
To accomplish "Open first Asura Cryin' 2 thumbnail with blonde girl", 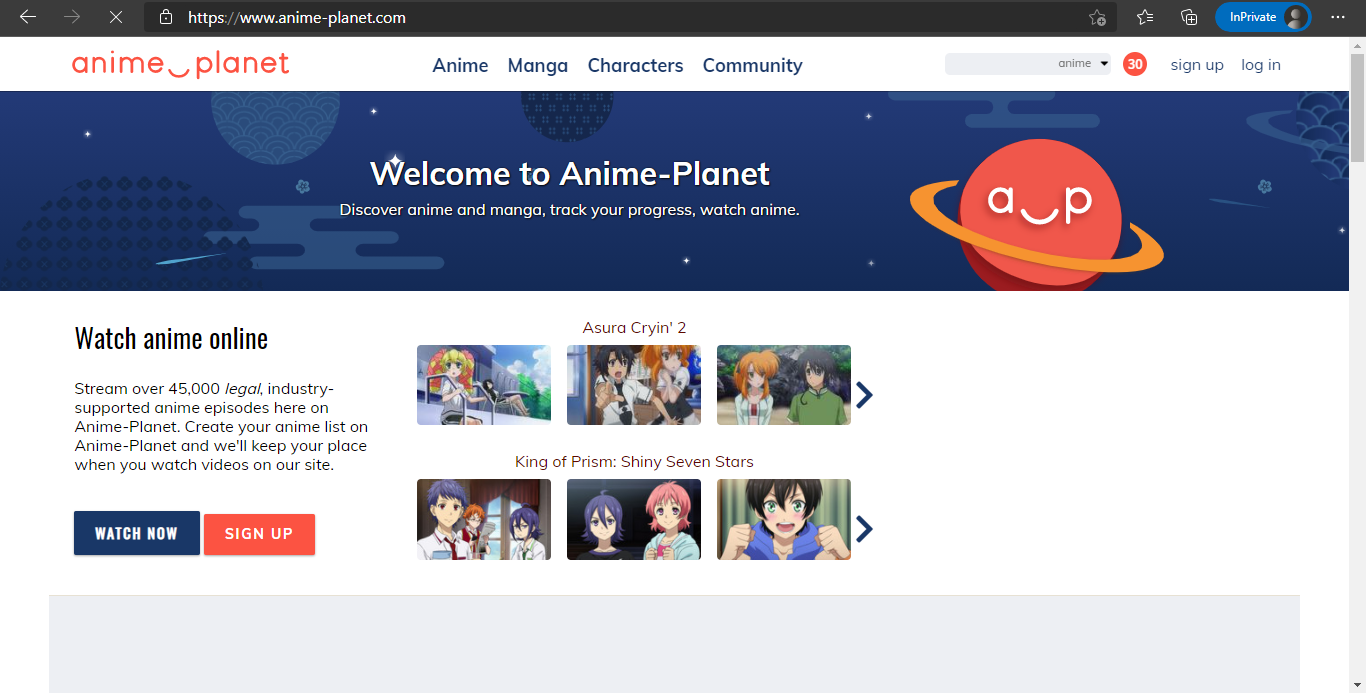I will coord(484,385).
